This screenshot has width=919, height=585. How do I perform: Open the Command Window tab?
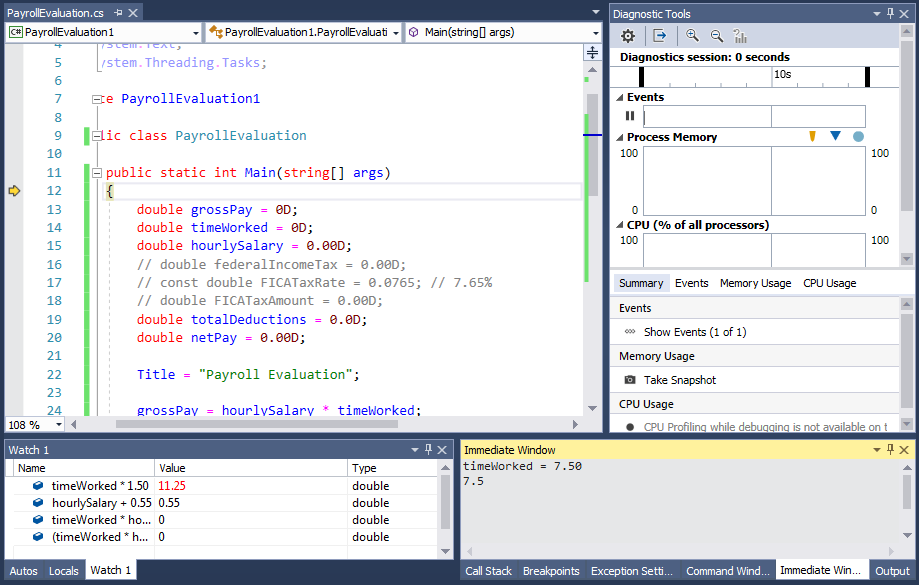coord(727,571)
